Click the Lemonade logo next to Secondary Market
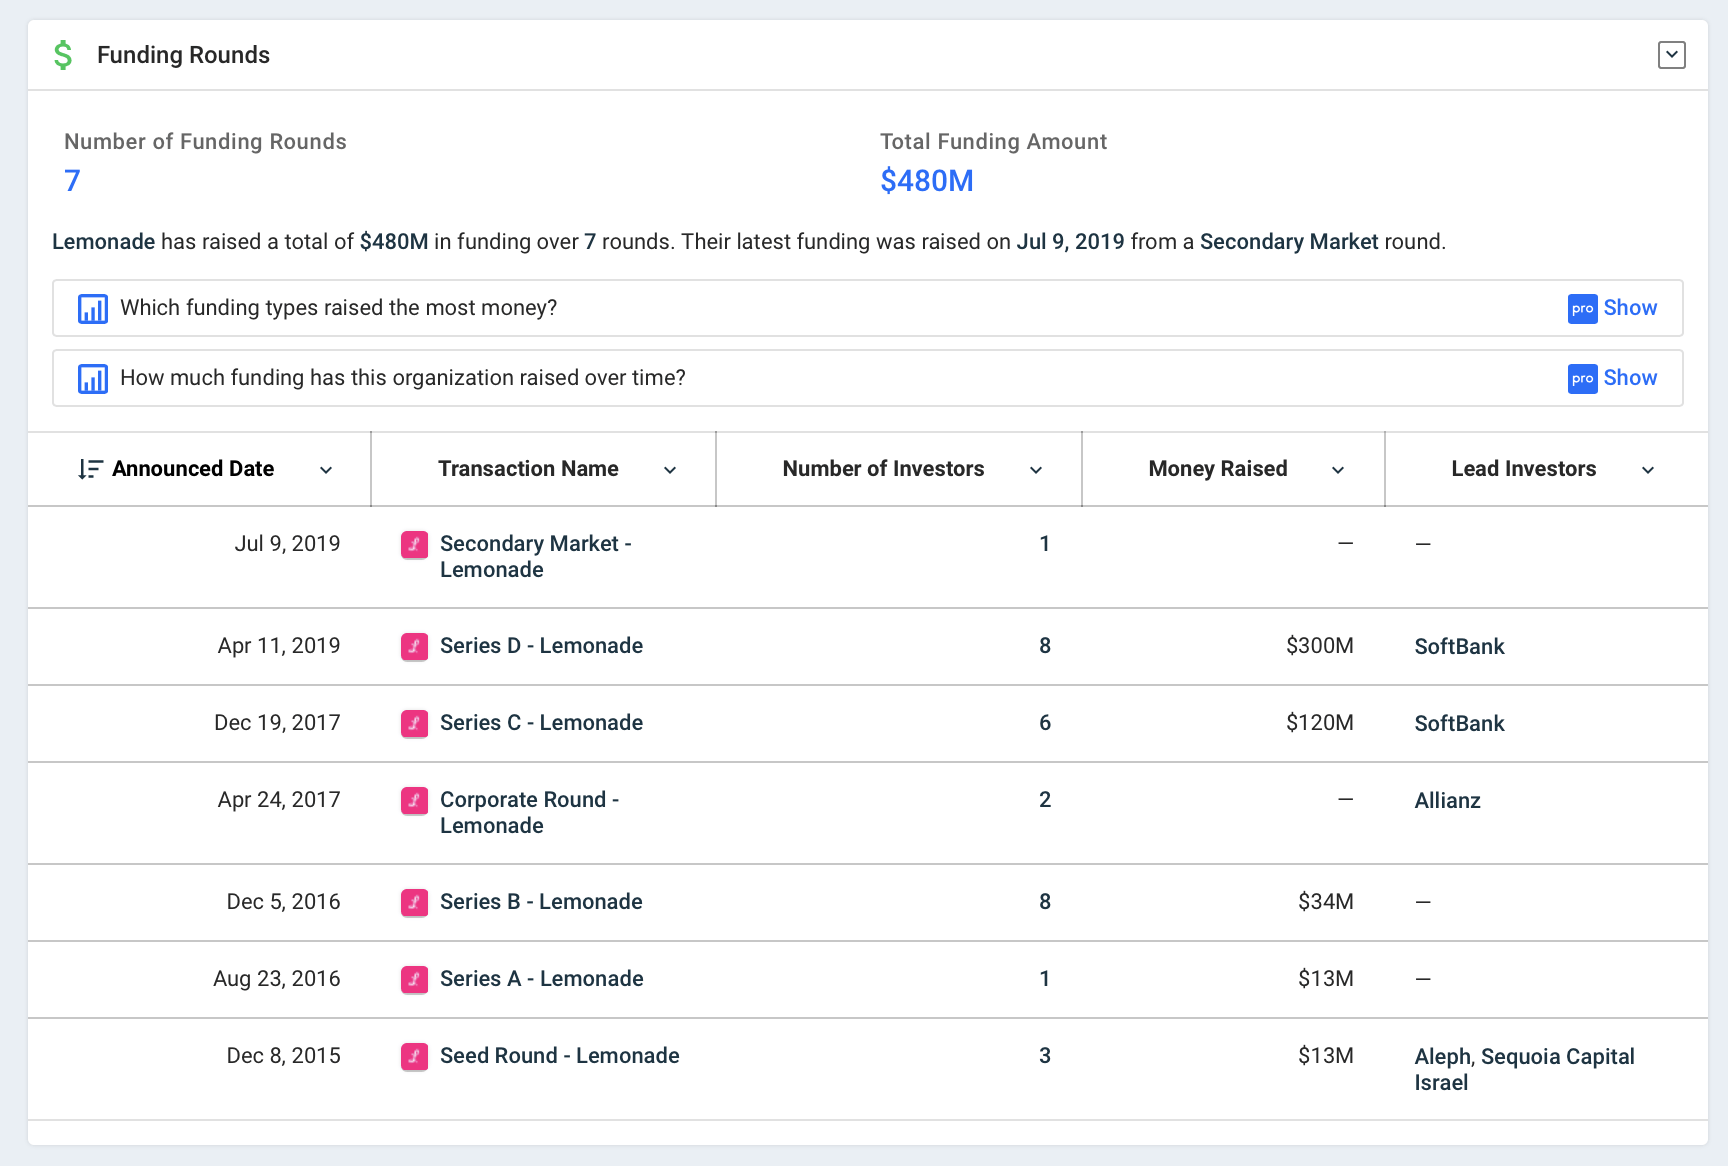1728x1166 pixels. pos(414,544)
